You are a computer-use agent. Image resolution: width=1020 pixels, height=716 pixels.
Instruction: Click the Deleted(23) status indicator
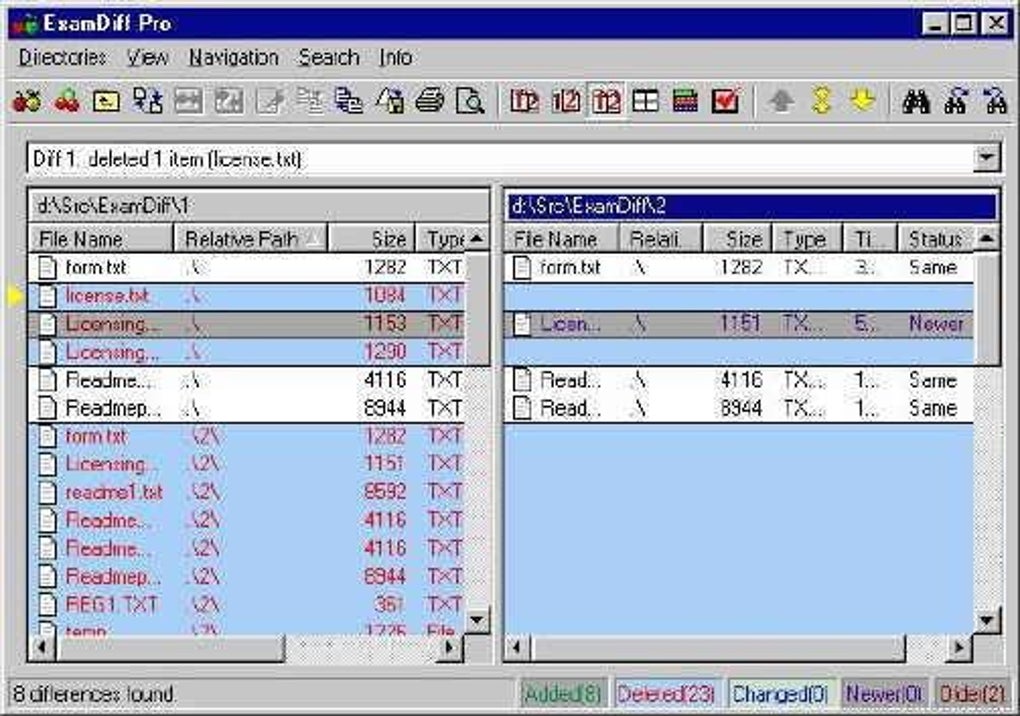pos(665,695)
